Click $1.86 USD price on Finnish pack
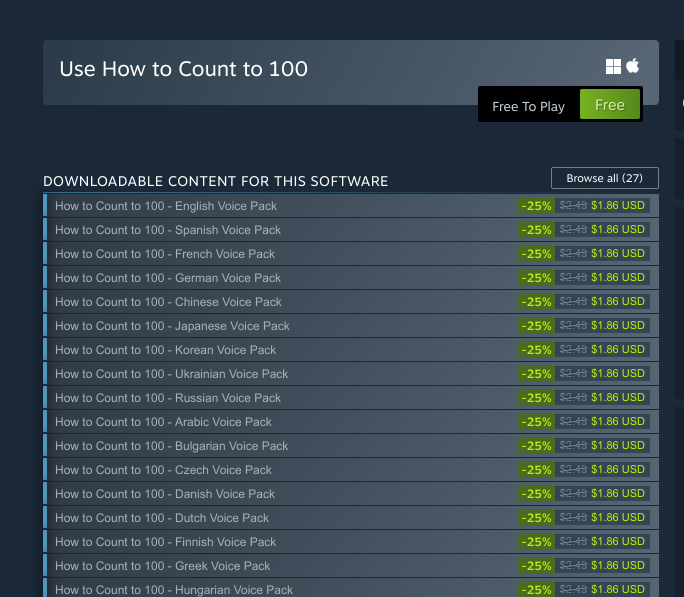Viewport: 684px width, 597px height. 618,541
